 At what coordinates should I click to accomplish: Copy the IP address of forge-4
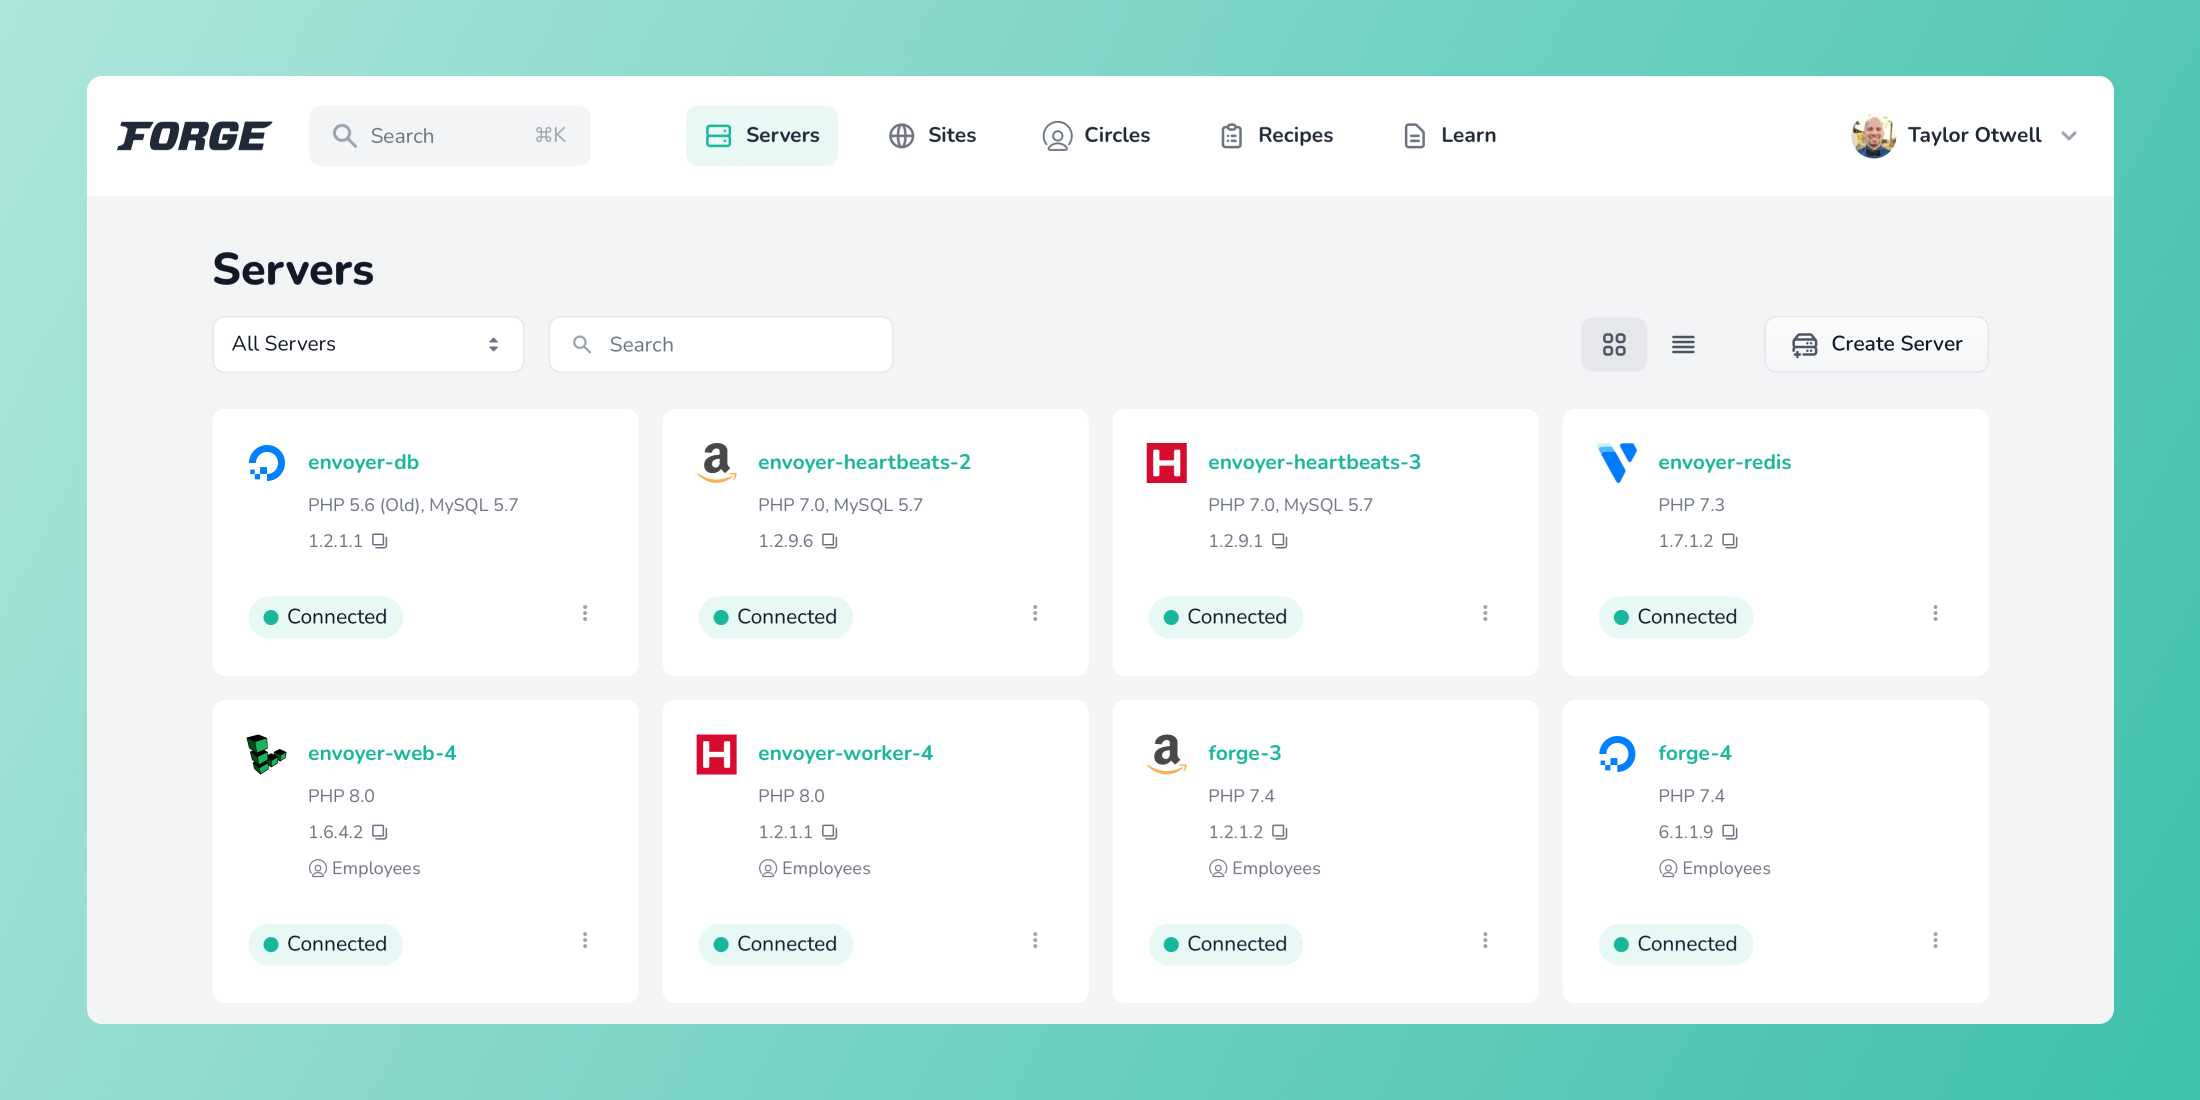pyautogui.click(x=1733, y=832)
